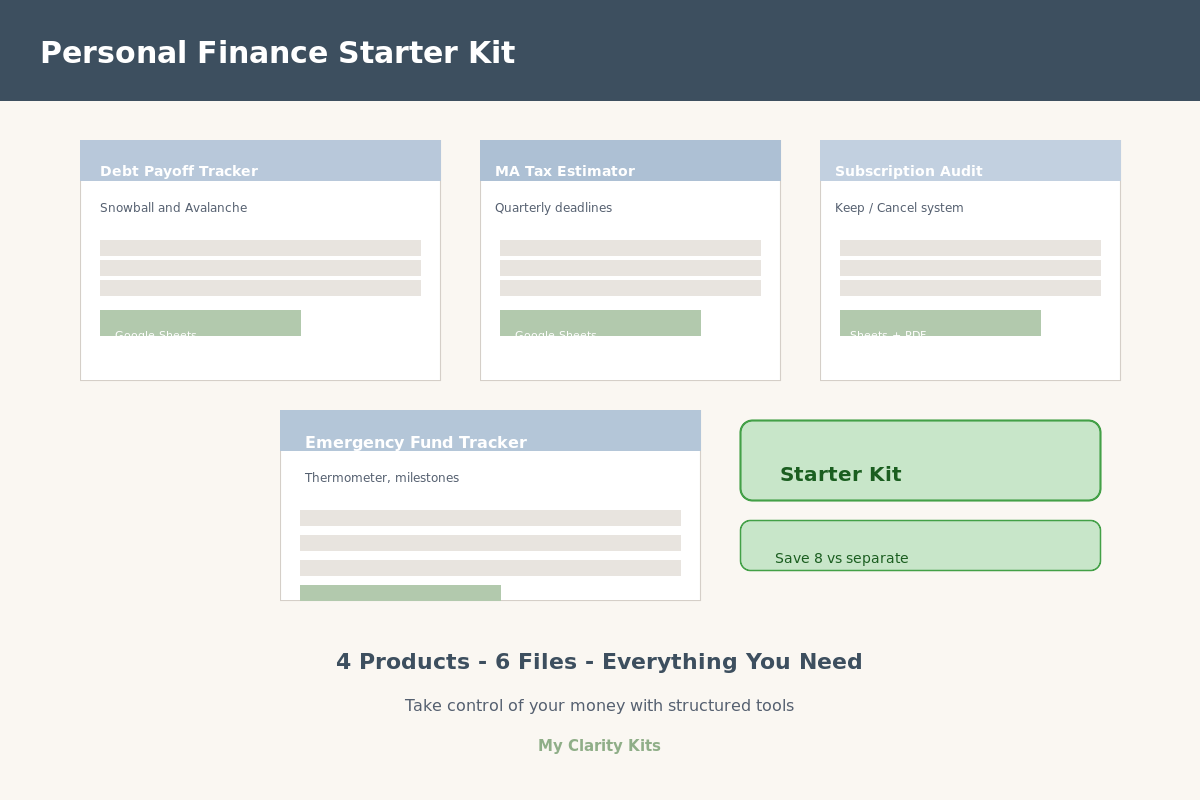1200x800 pixels.
Task: Click the Google Sheets badge under Debt Payoff Tracker
Action: (x=200, y=323)
